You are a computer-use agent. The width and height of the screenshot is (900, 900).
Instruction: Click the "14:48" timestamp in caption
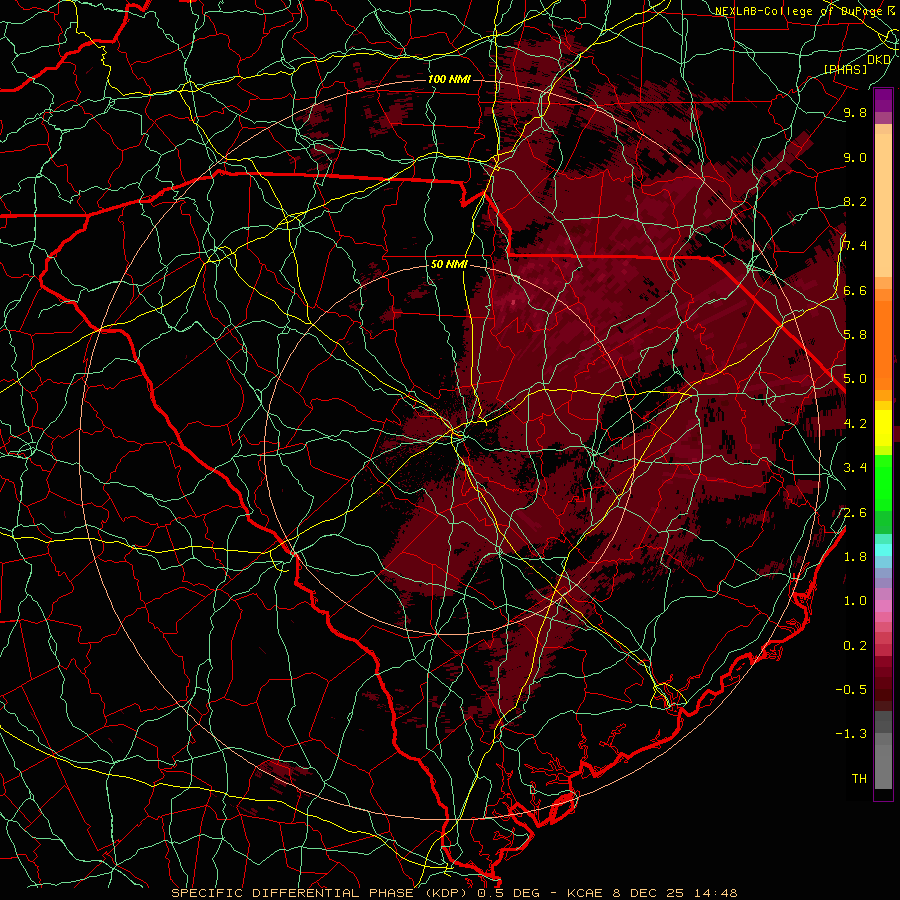[714, 893]
